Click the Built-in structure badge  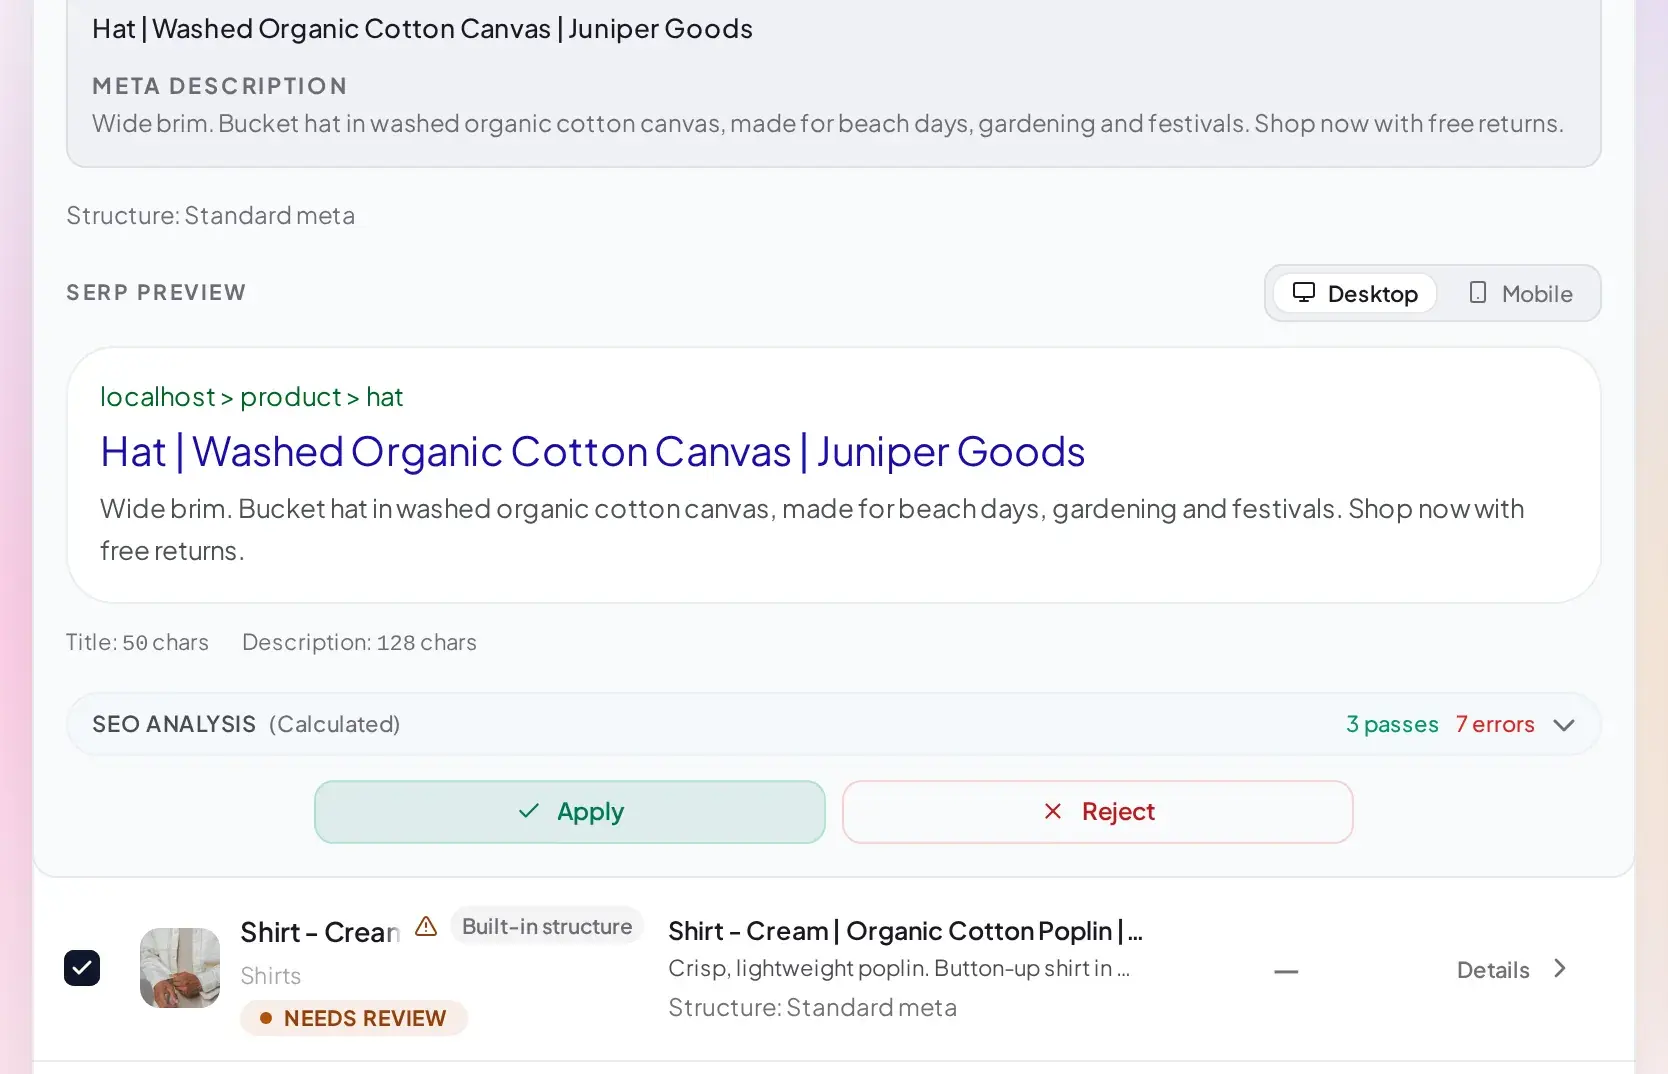tap(547, 927)
